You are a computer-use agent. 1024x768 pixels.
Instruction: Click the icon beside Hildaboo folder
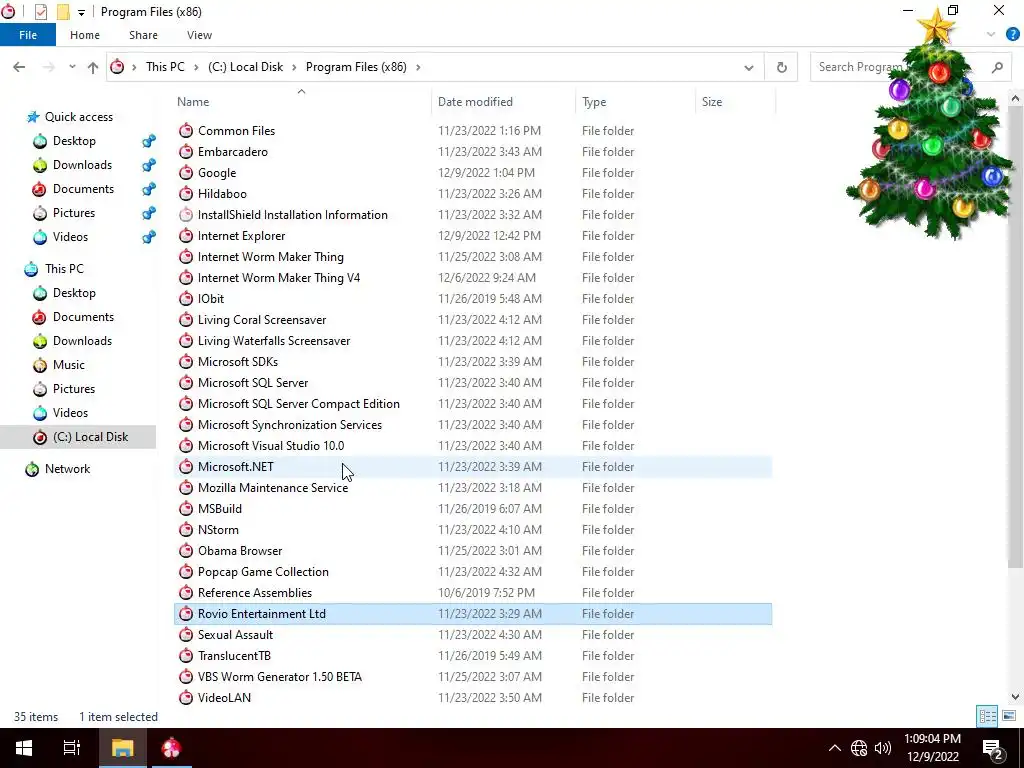(186, 193)
